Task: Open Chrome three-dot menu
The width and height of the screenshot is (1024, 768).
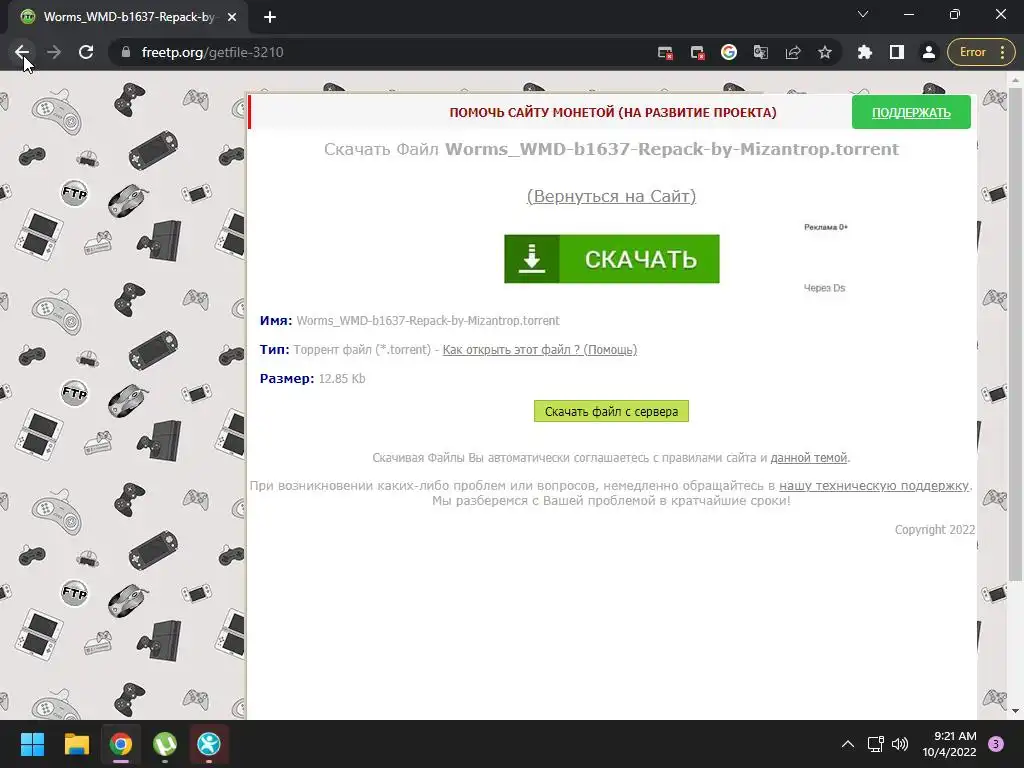Action: point(1003,52)
